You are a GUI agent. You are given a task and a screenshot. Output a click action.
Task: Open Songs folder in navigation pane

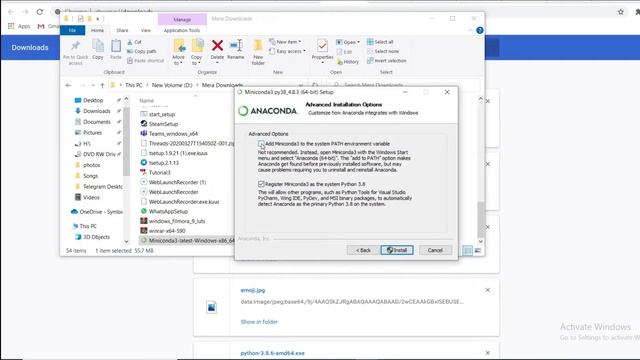[x=90, y=176]
